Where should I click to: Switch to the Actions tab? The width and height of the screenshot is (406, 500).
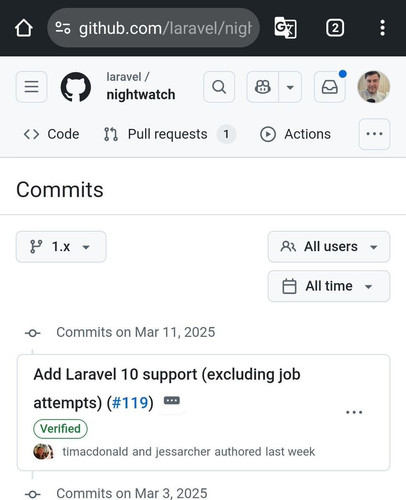pos(295,134)
